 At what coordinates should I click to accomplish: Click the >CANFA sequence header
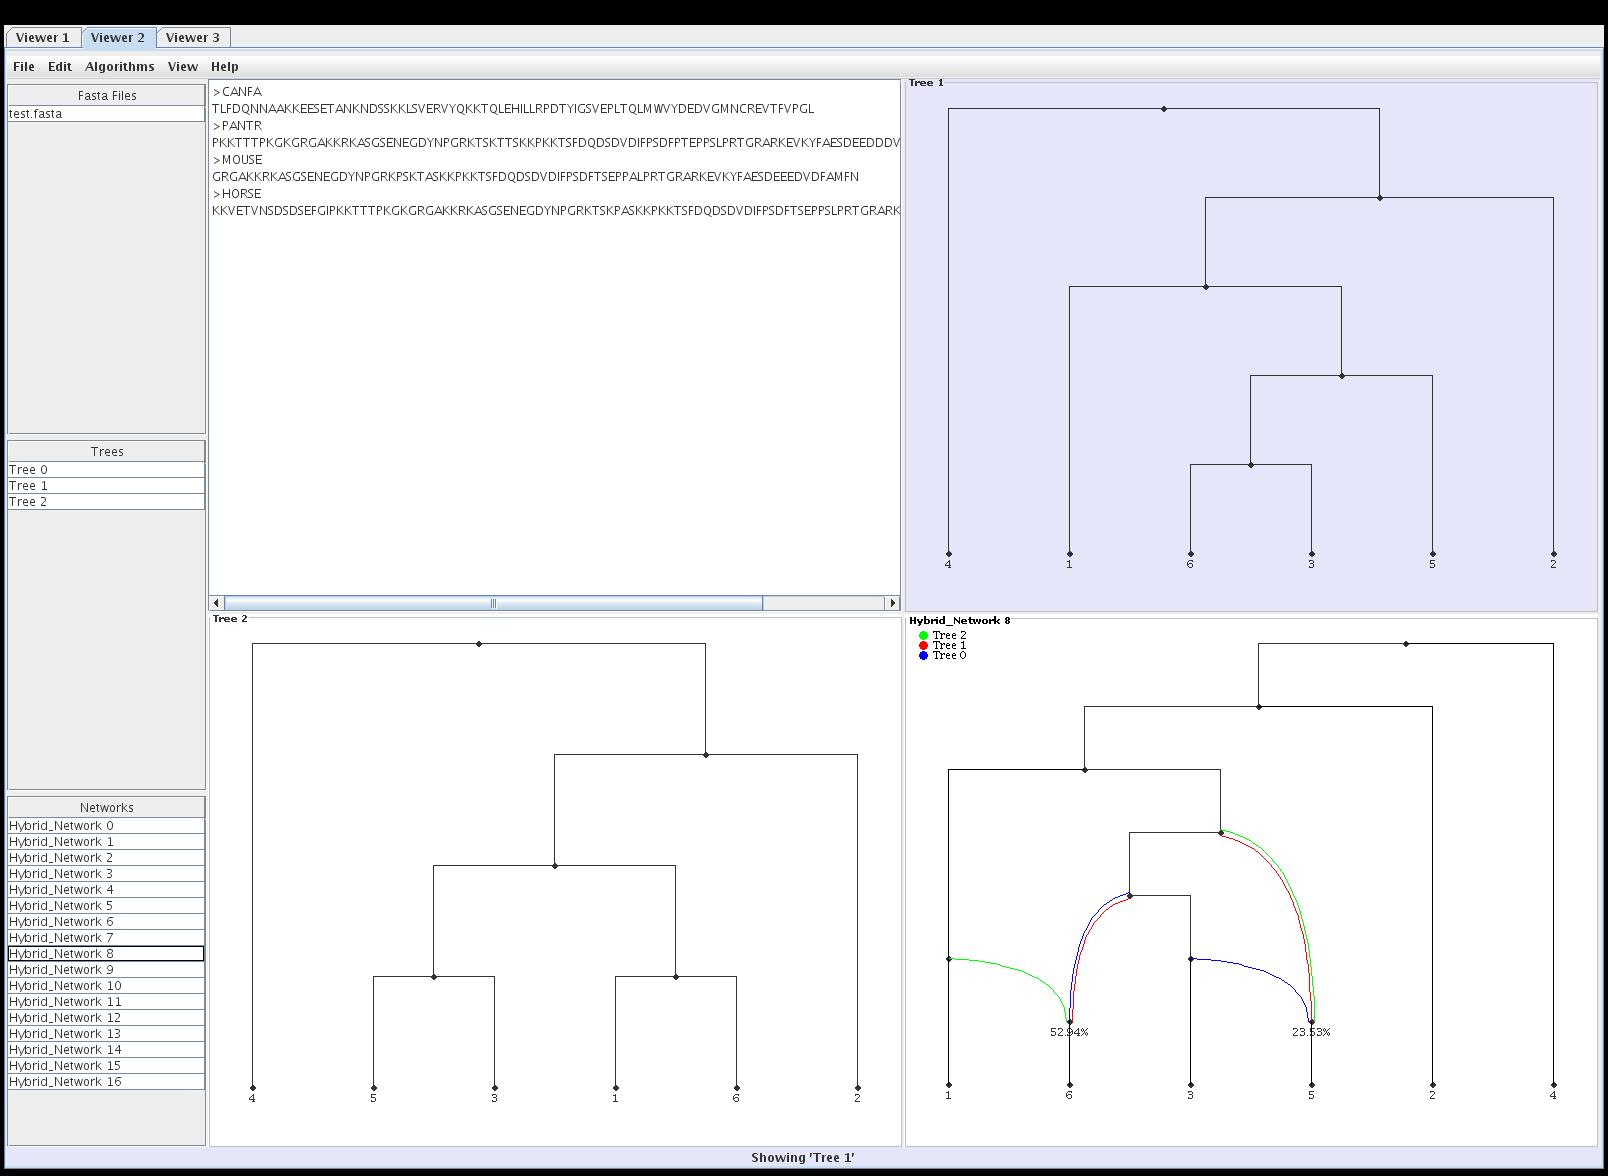(x=237, y=92)
